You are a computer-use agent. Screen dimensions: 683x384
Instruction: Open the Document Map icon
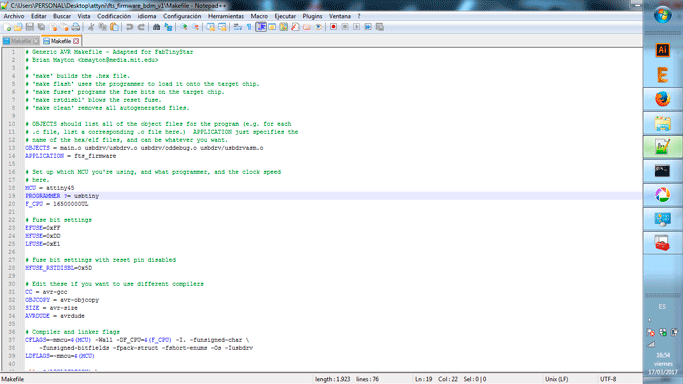pyautogui.click(x=284, y=27)
